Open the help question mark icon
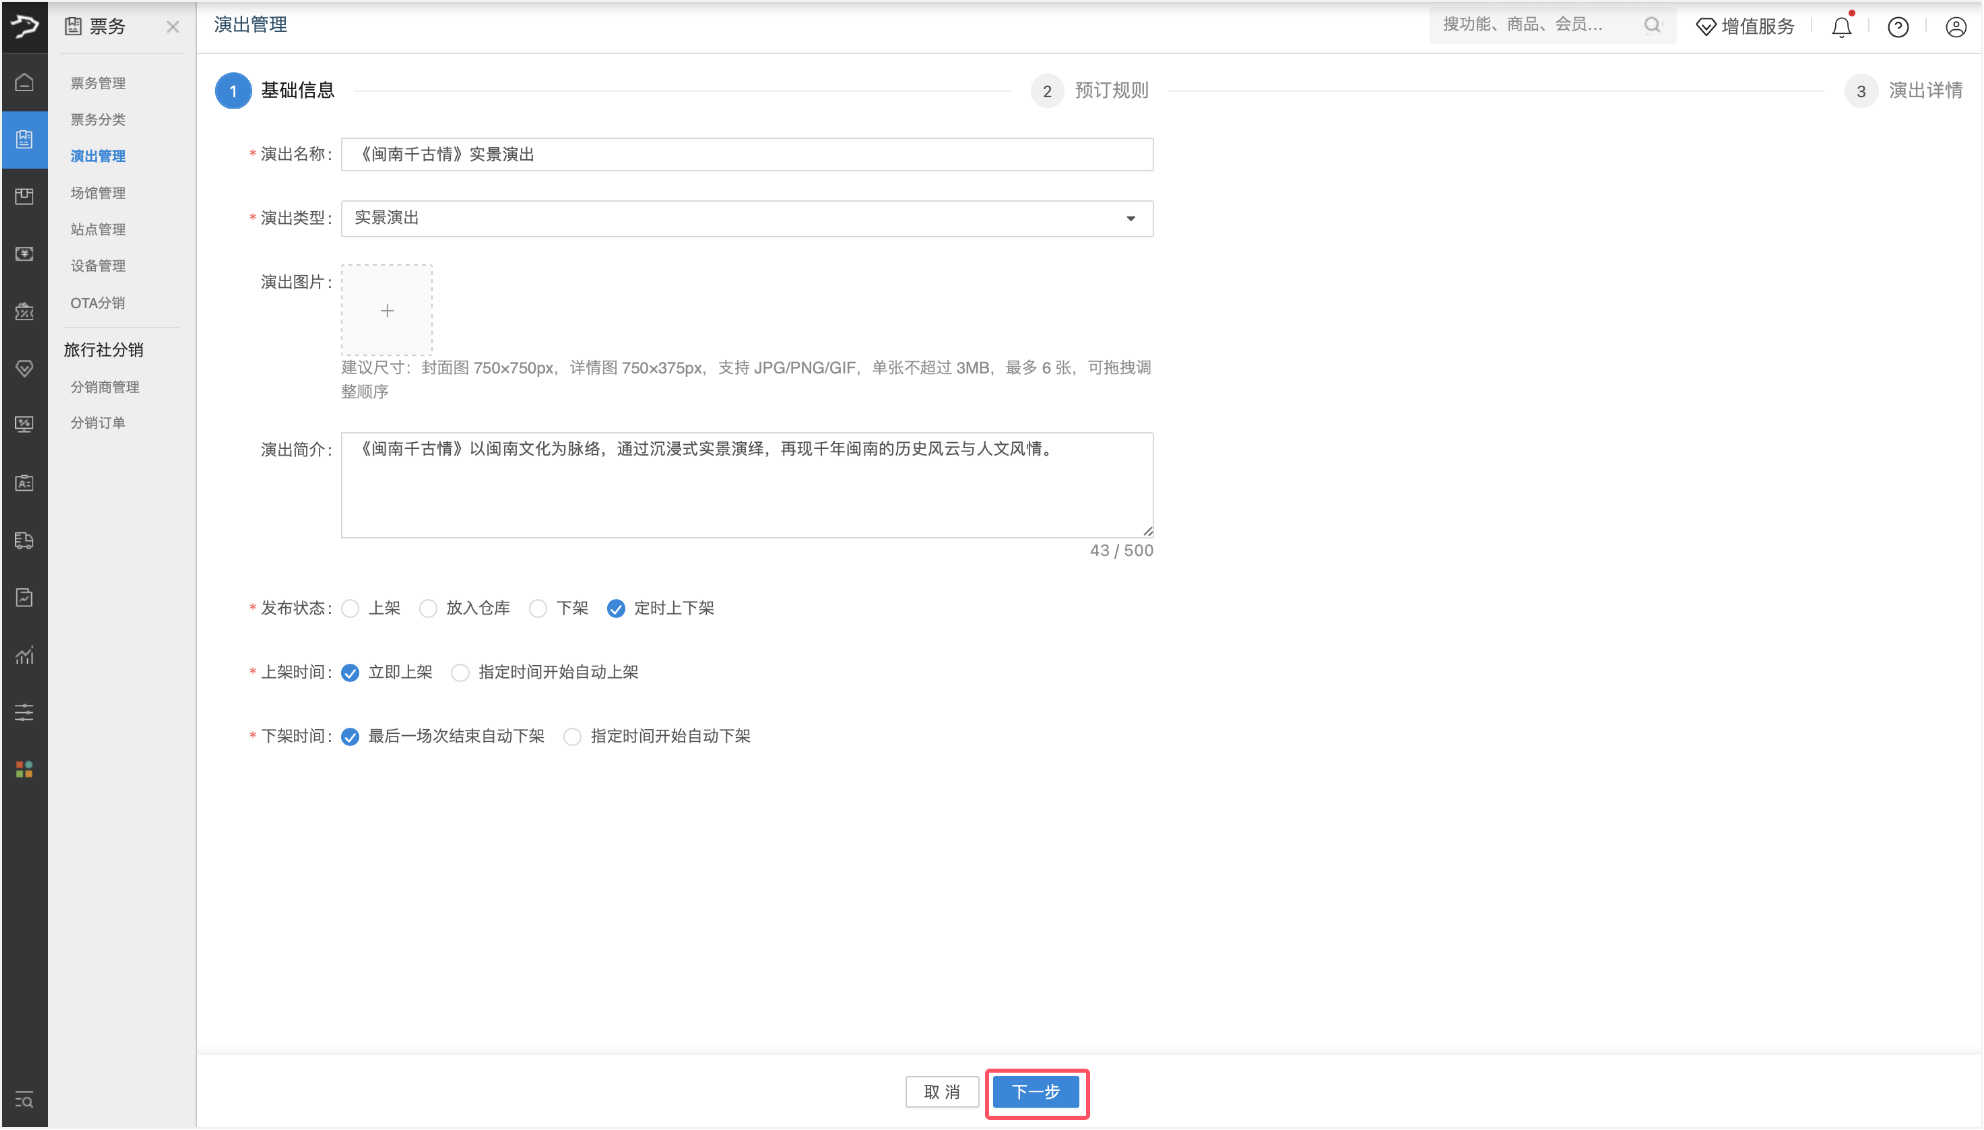Screen dimensions: 1984x1130 [1897, 27]
